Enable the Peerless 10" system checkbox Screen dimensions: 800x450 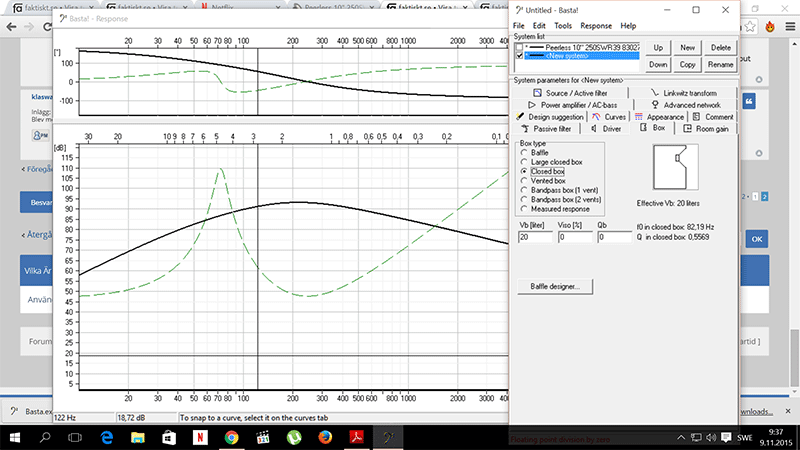(x=519, y=47)
